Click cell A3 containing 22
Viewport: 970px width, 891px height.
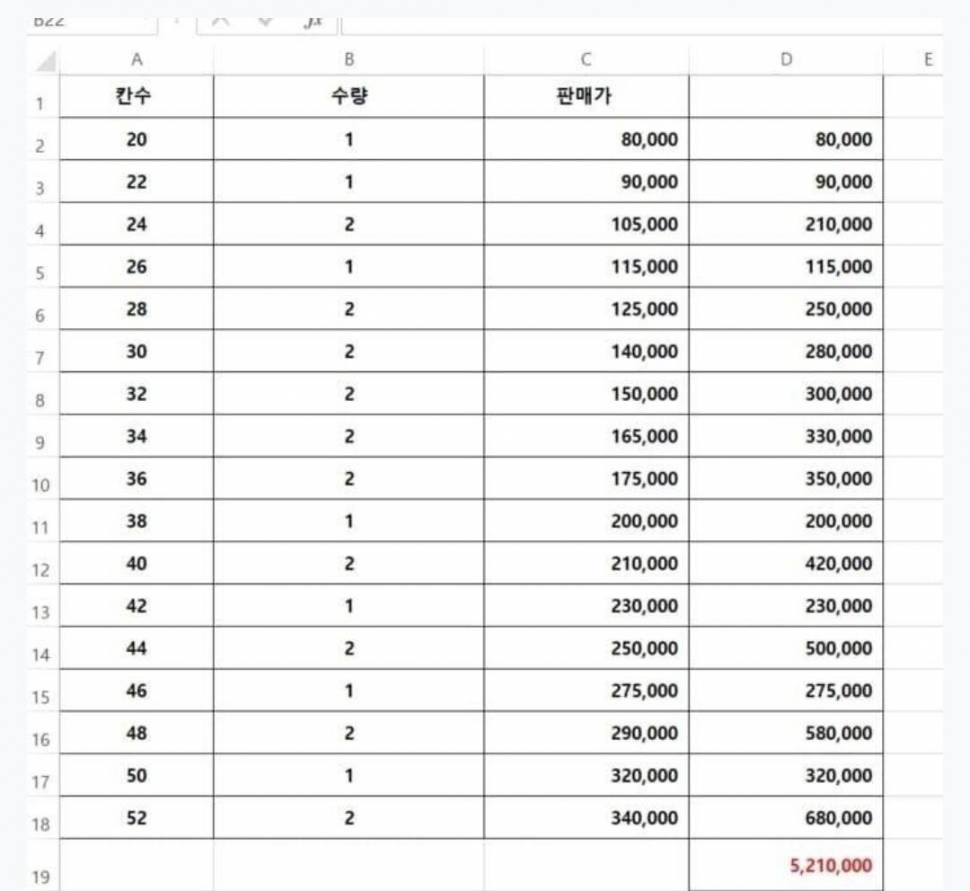[x=137, y=182]
